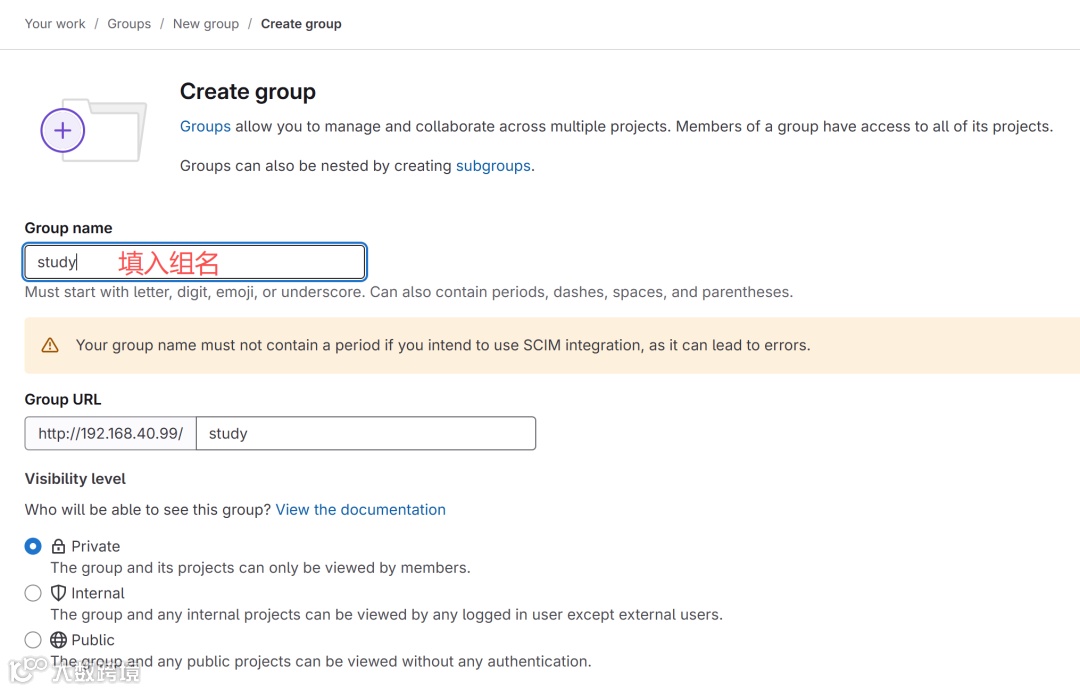Click the warning triangle icon in SCIM alert
This screenshot has width=1080, height=691.
click(50, 345)
